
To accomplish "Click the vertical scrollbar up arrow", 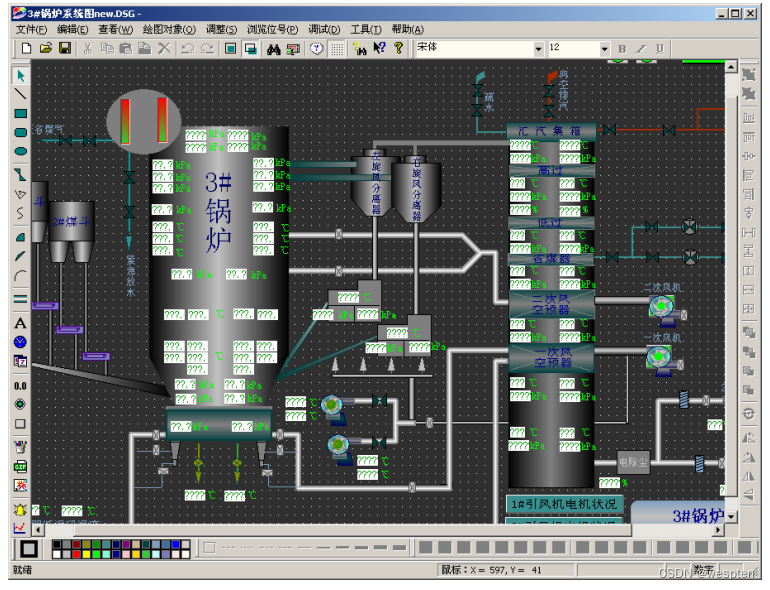I will coord(731,66).
